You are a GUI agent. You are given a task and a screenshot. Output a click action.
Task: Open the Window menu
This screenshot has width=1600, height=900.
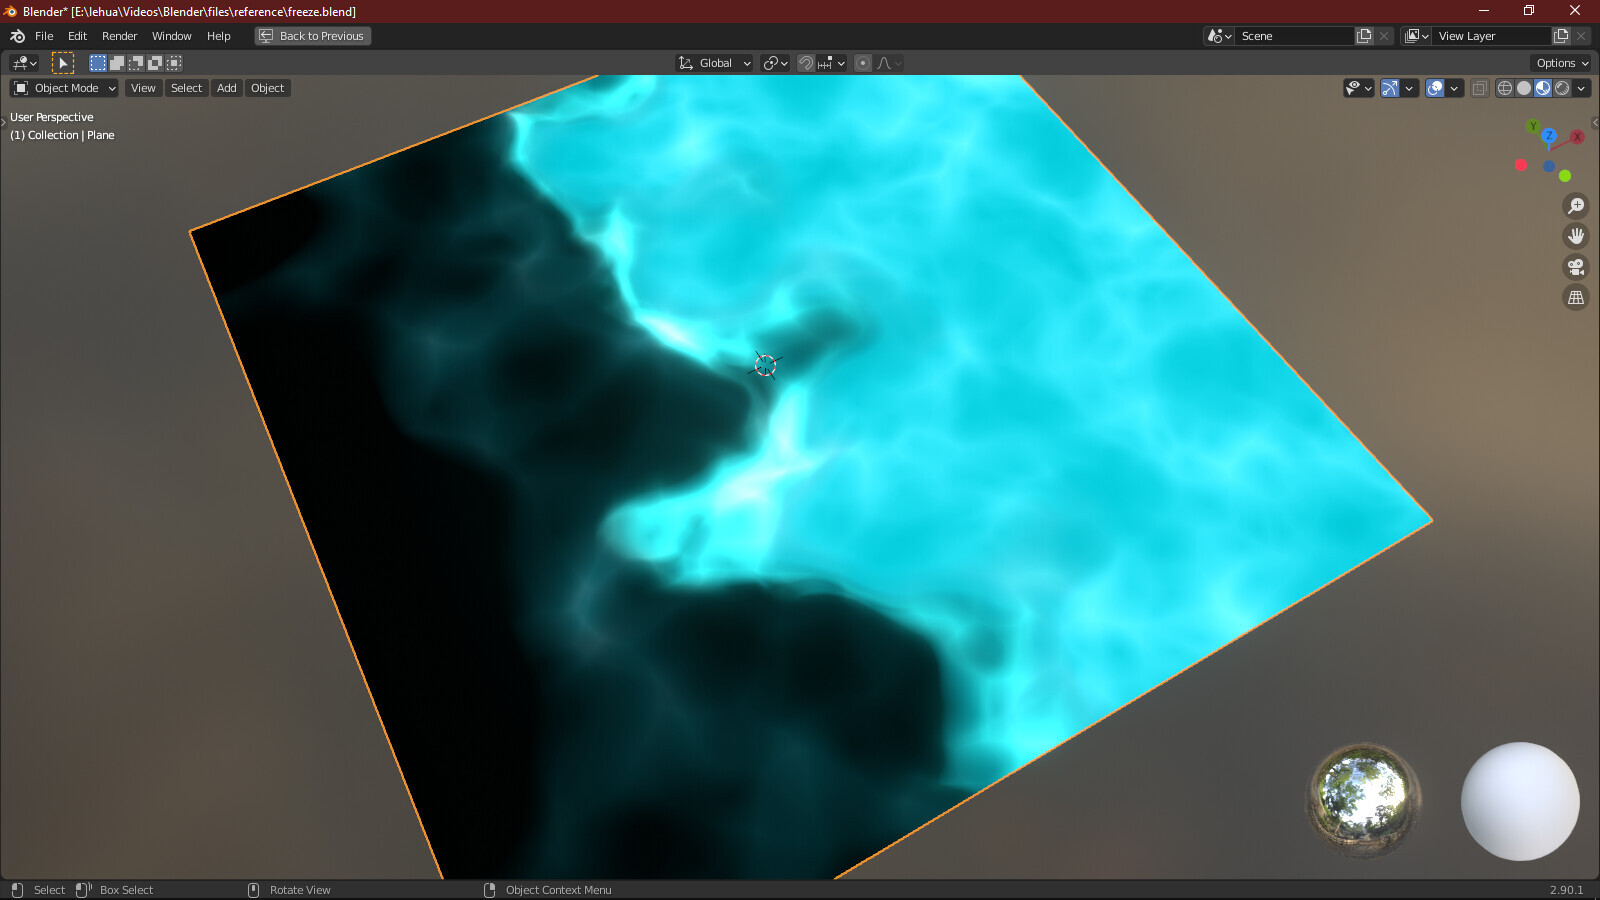click(x=171, y=35)
